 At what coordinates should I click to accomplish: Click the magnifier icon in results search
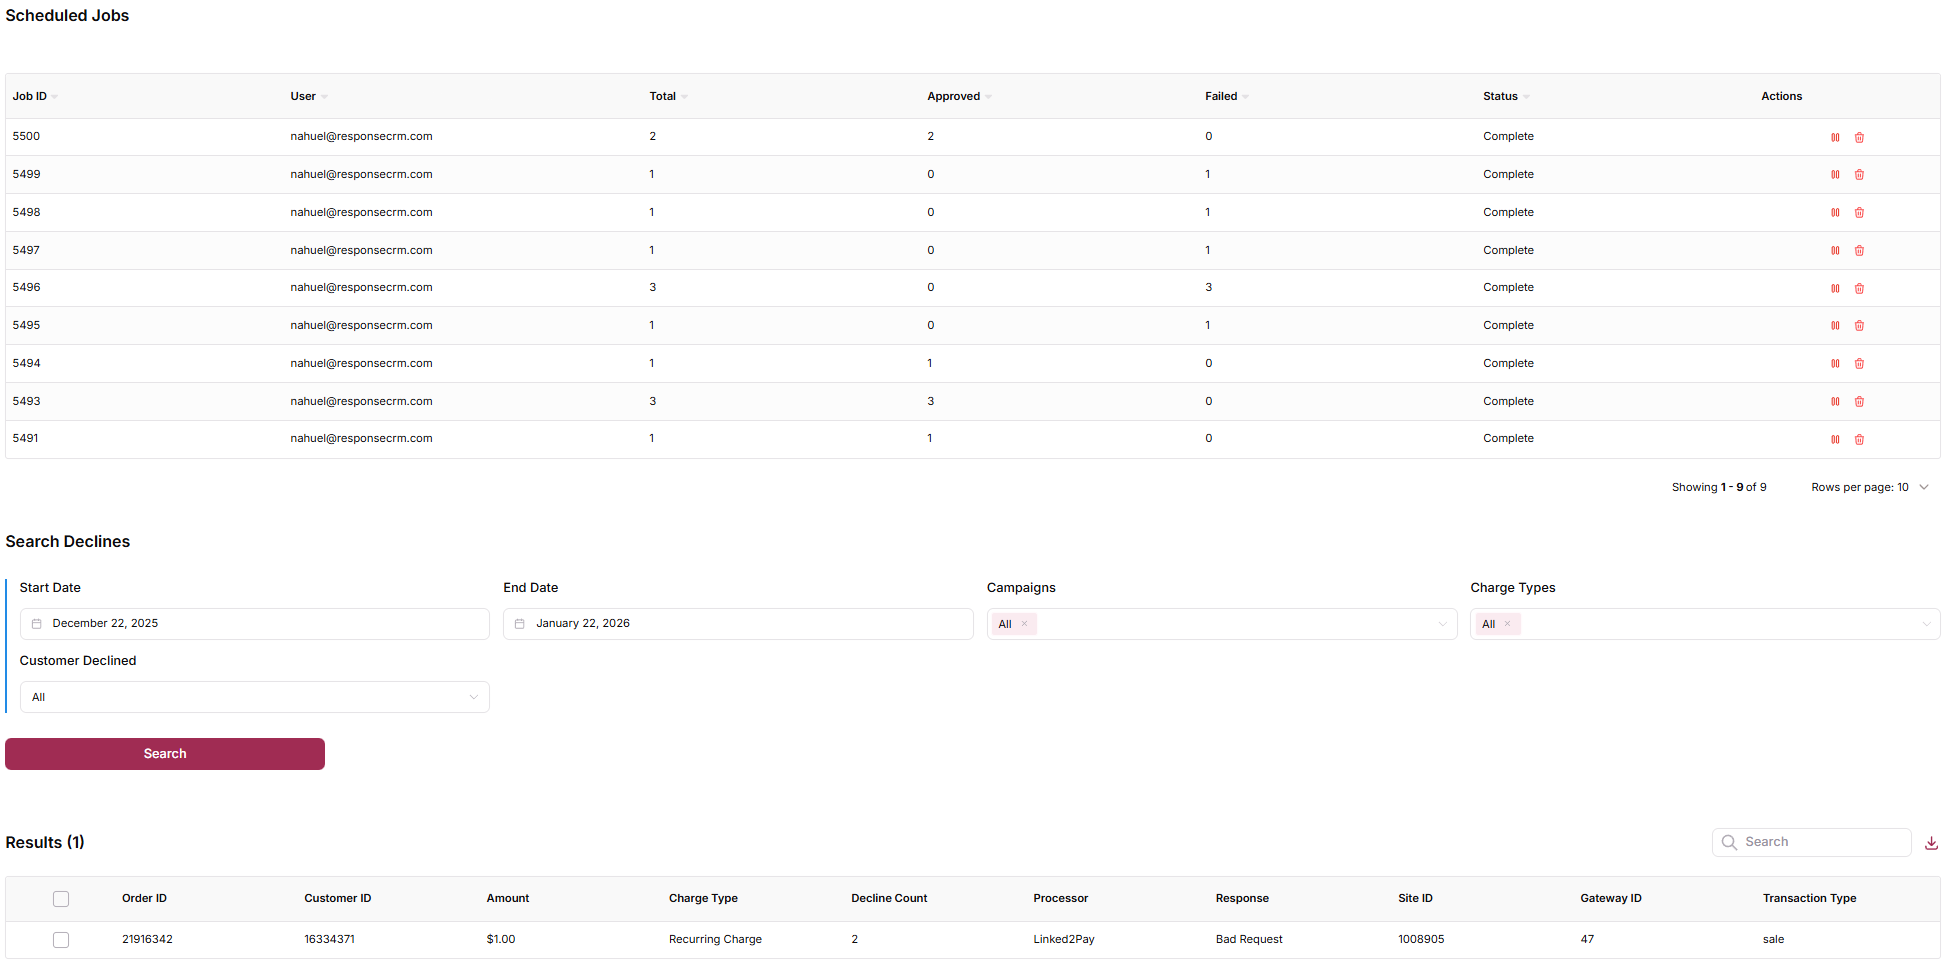tap(1729, 843)
